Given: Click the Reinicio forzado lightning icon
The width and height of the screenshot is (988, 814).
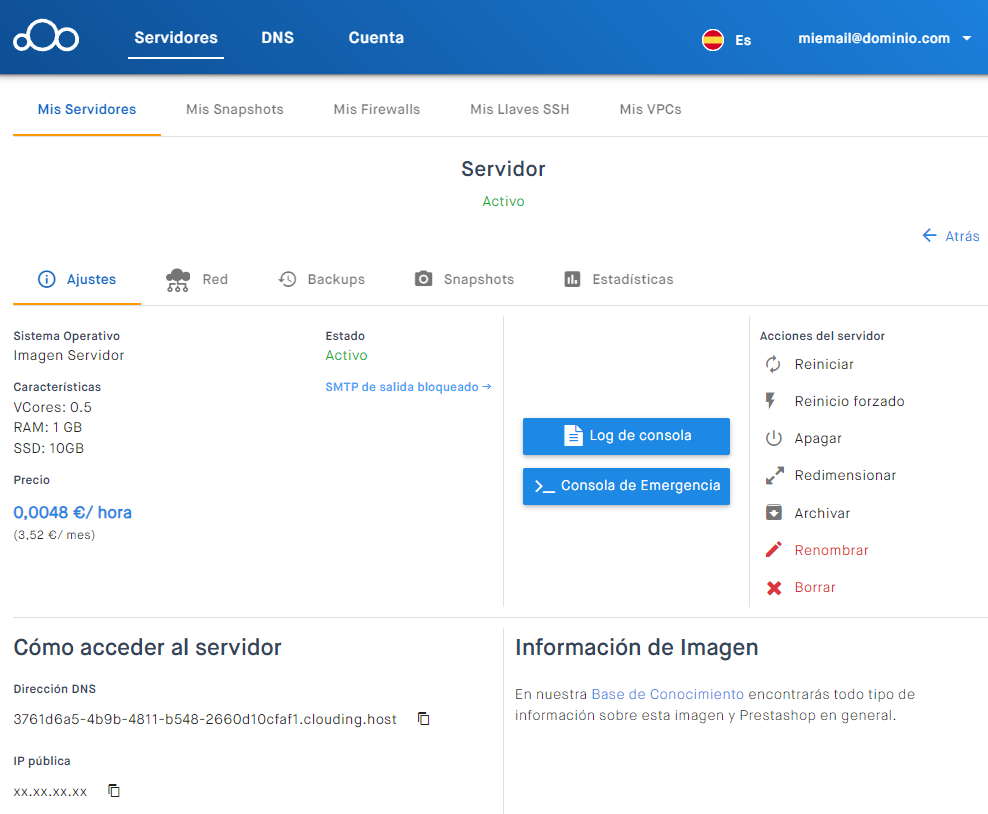Looking at the screenshot, I should (771, 401).
